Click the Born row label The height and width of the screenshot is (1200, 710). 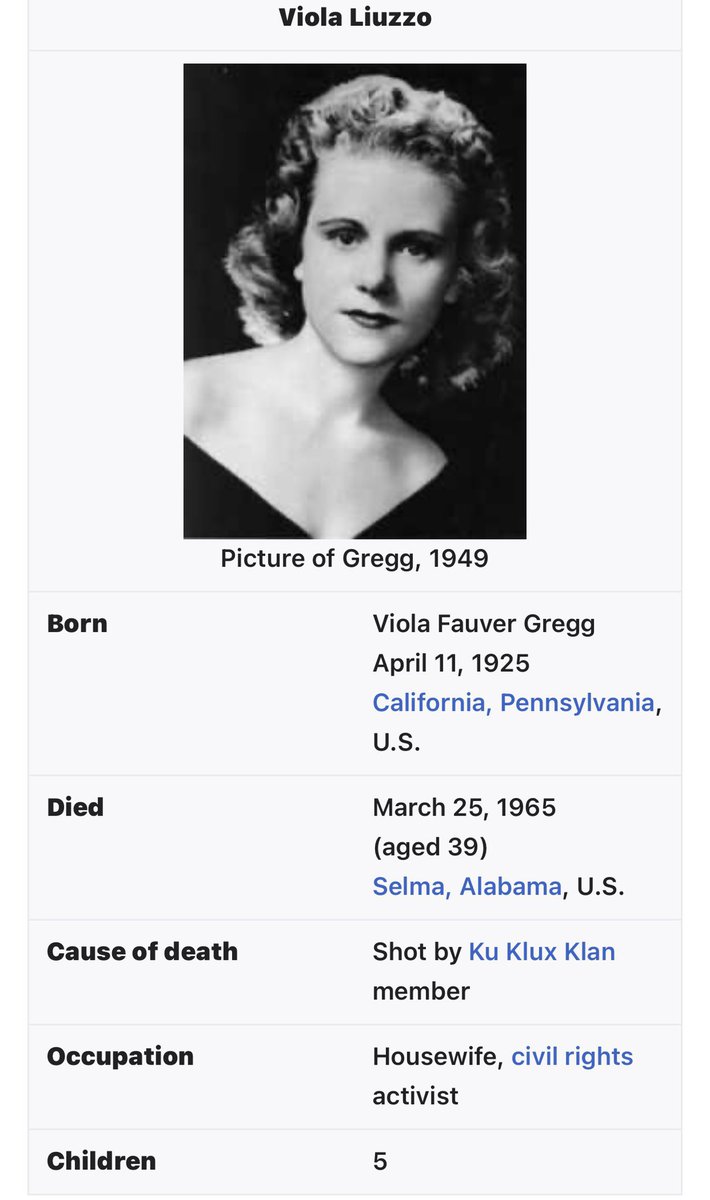click(77, 623)
